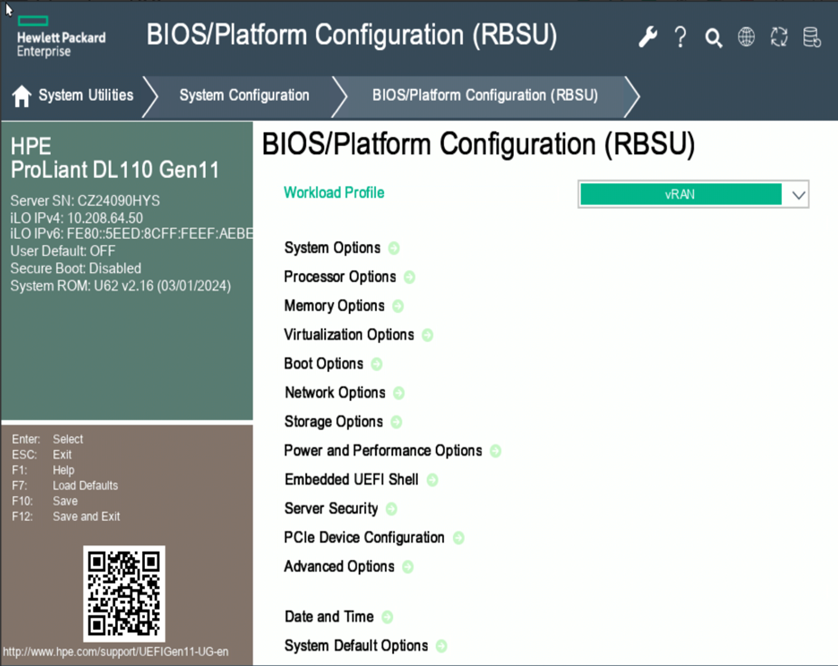This screenshot has height=666, width=838.
Task: Click the HPE support URL link
Action: point(116,652)
